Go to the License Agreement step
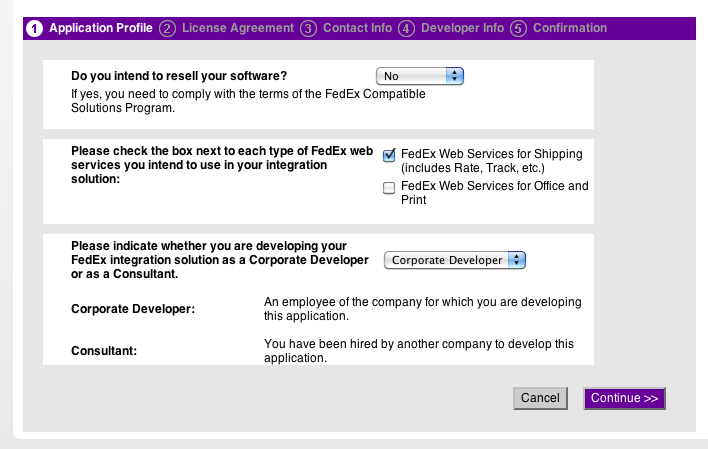This screenshot has height=449, width=708. [x=238, y=28]
